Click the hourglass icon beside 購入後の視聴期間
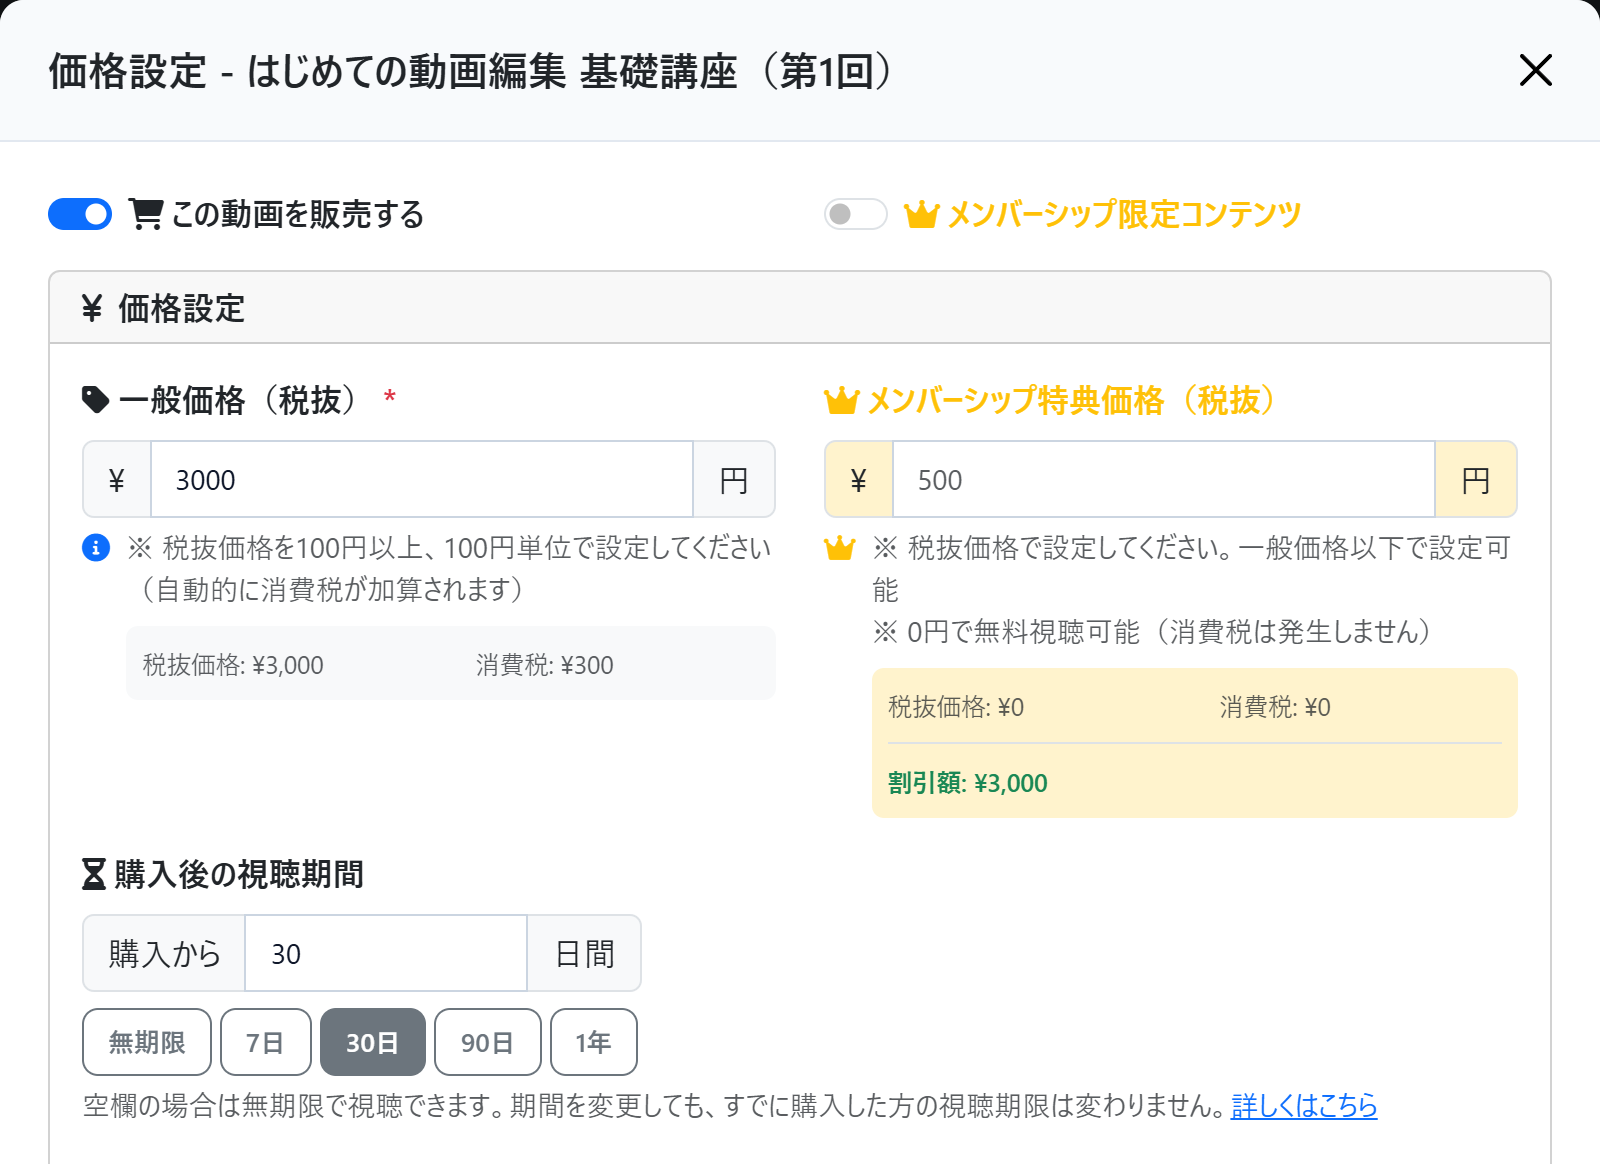This screenshot has width=1600, height=1164. pyautogui.click(x=93, y=874)
